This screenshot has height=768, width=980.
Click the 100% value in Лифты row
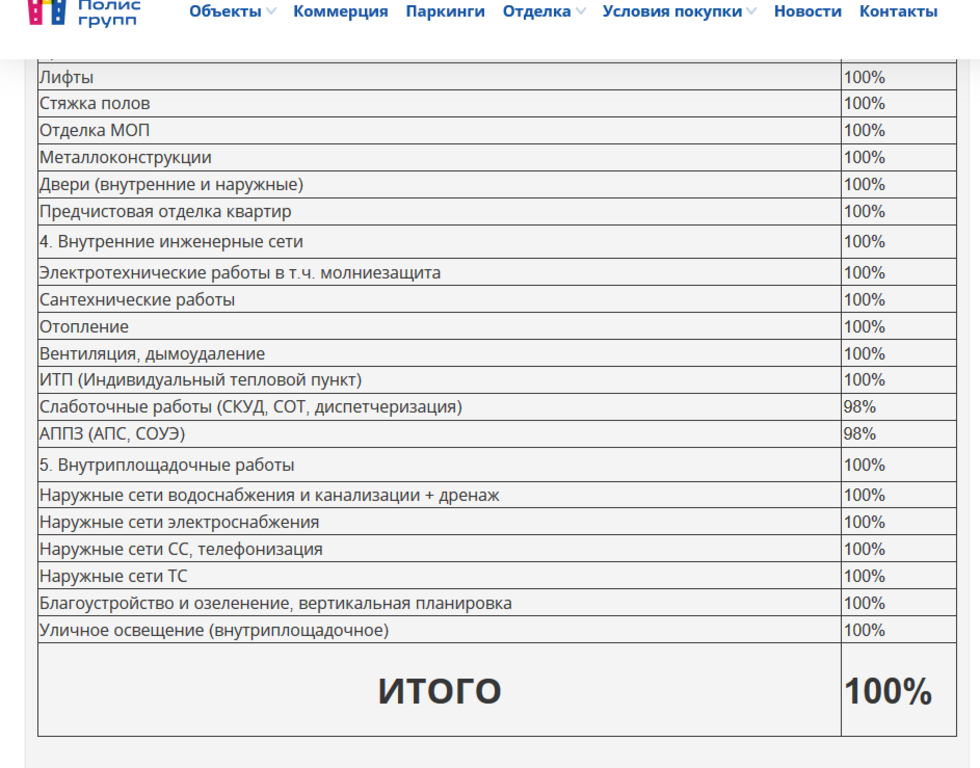click(x=864, y=77)
